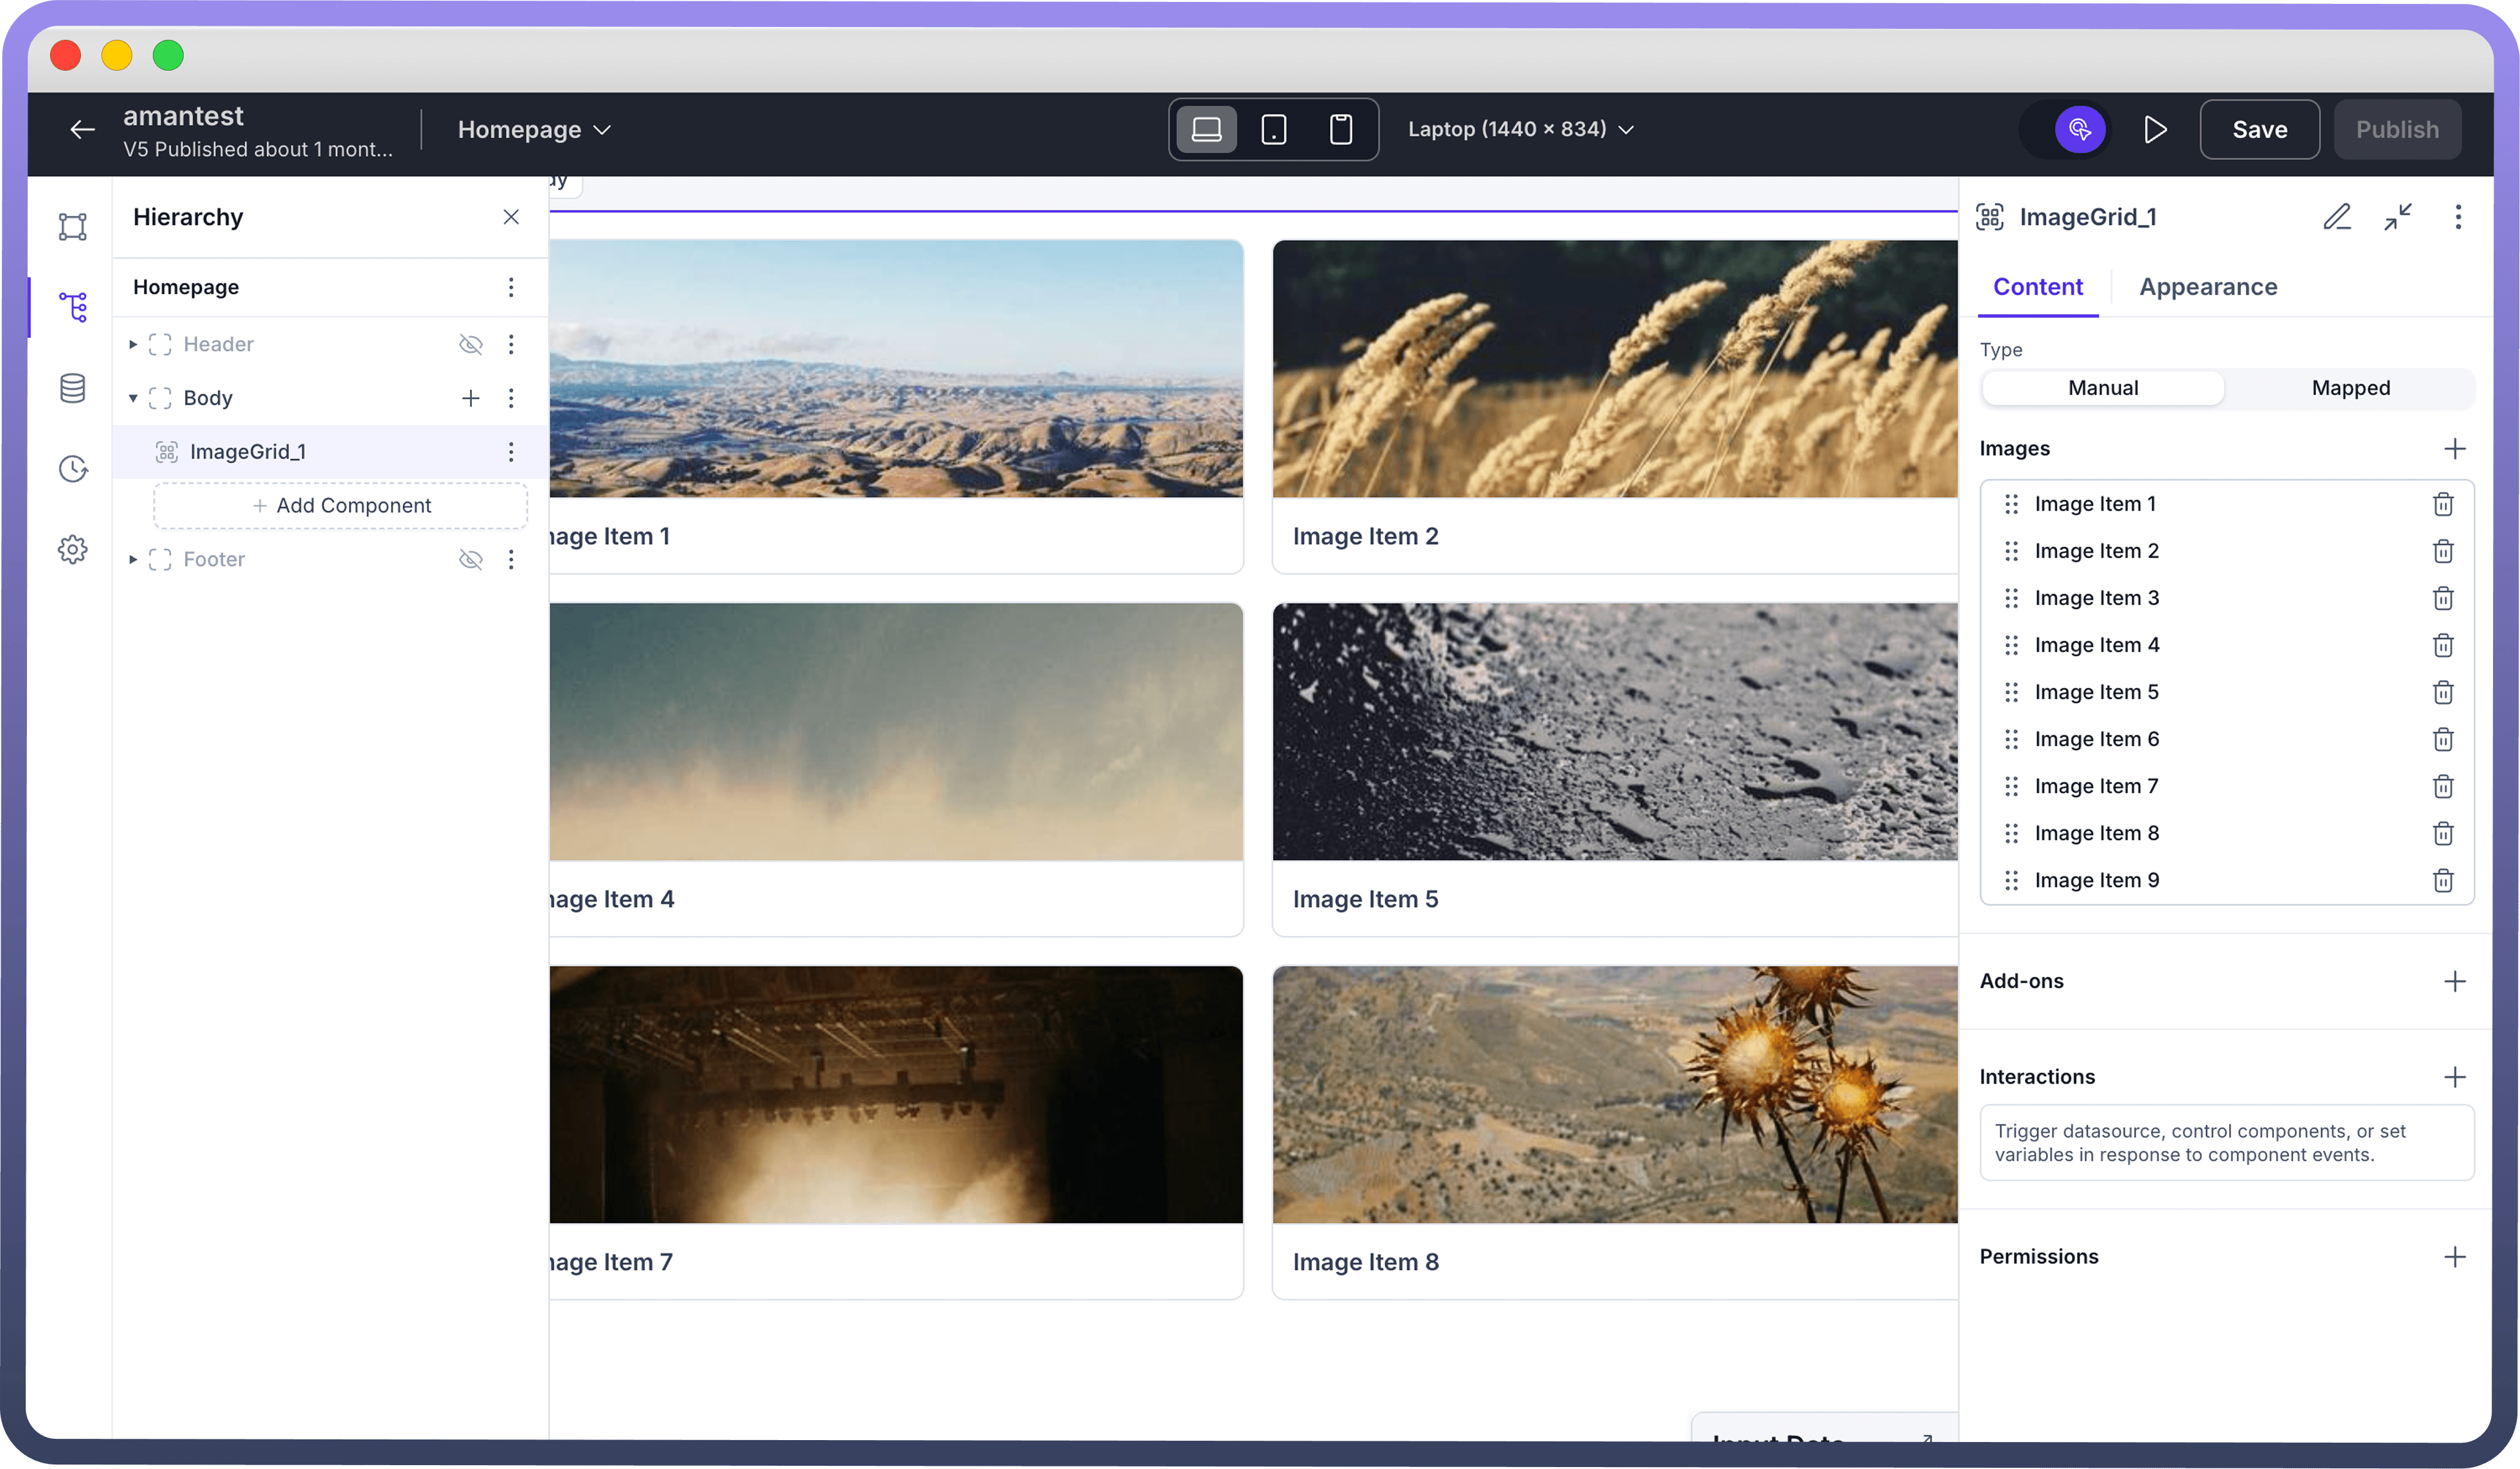Click the preview play button
2520x1469 pixels.
click(x=2155, y=129)
